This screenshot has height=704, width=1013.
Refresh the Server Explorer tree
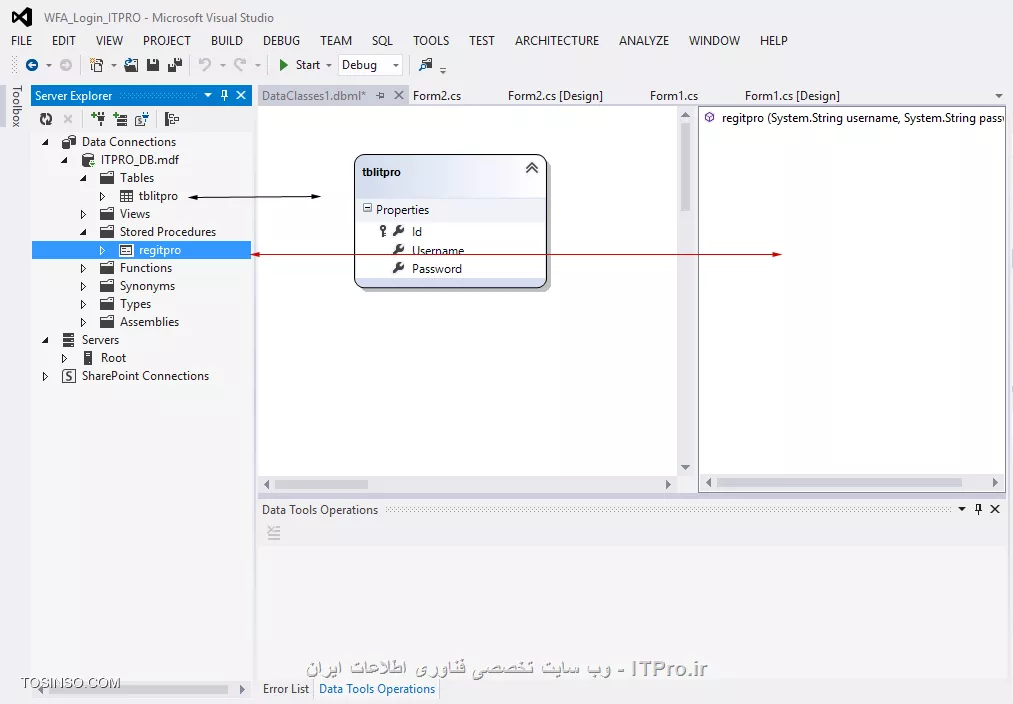[46, 119]
